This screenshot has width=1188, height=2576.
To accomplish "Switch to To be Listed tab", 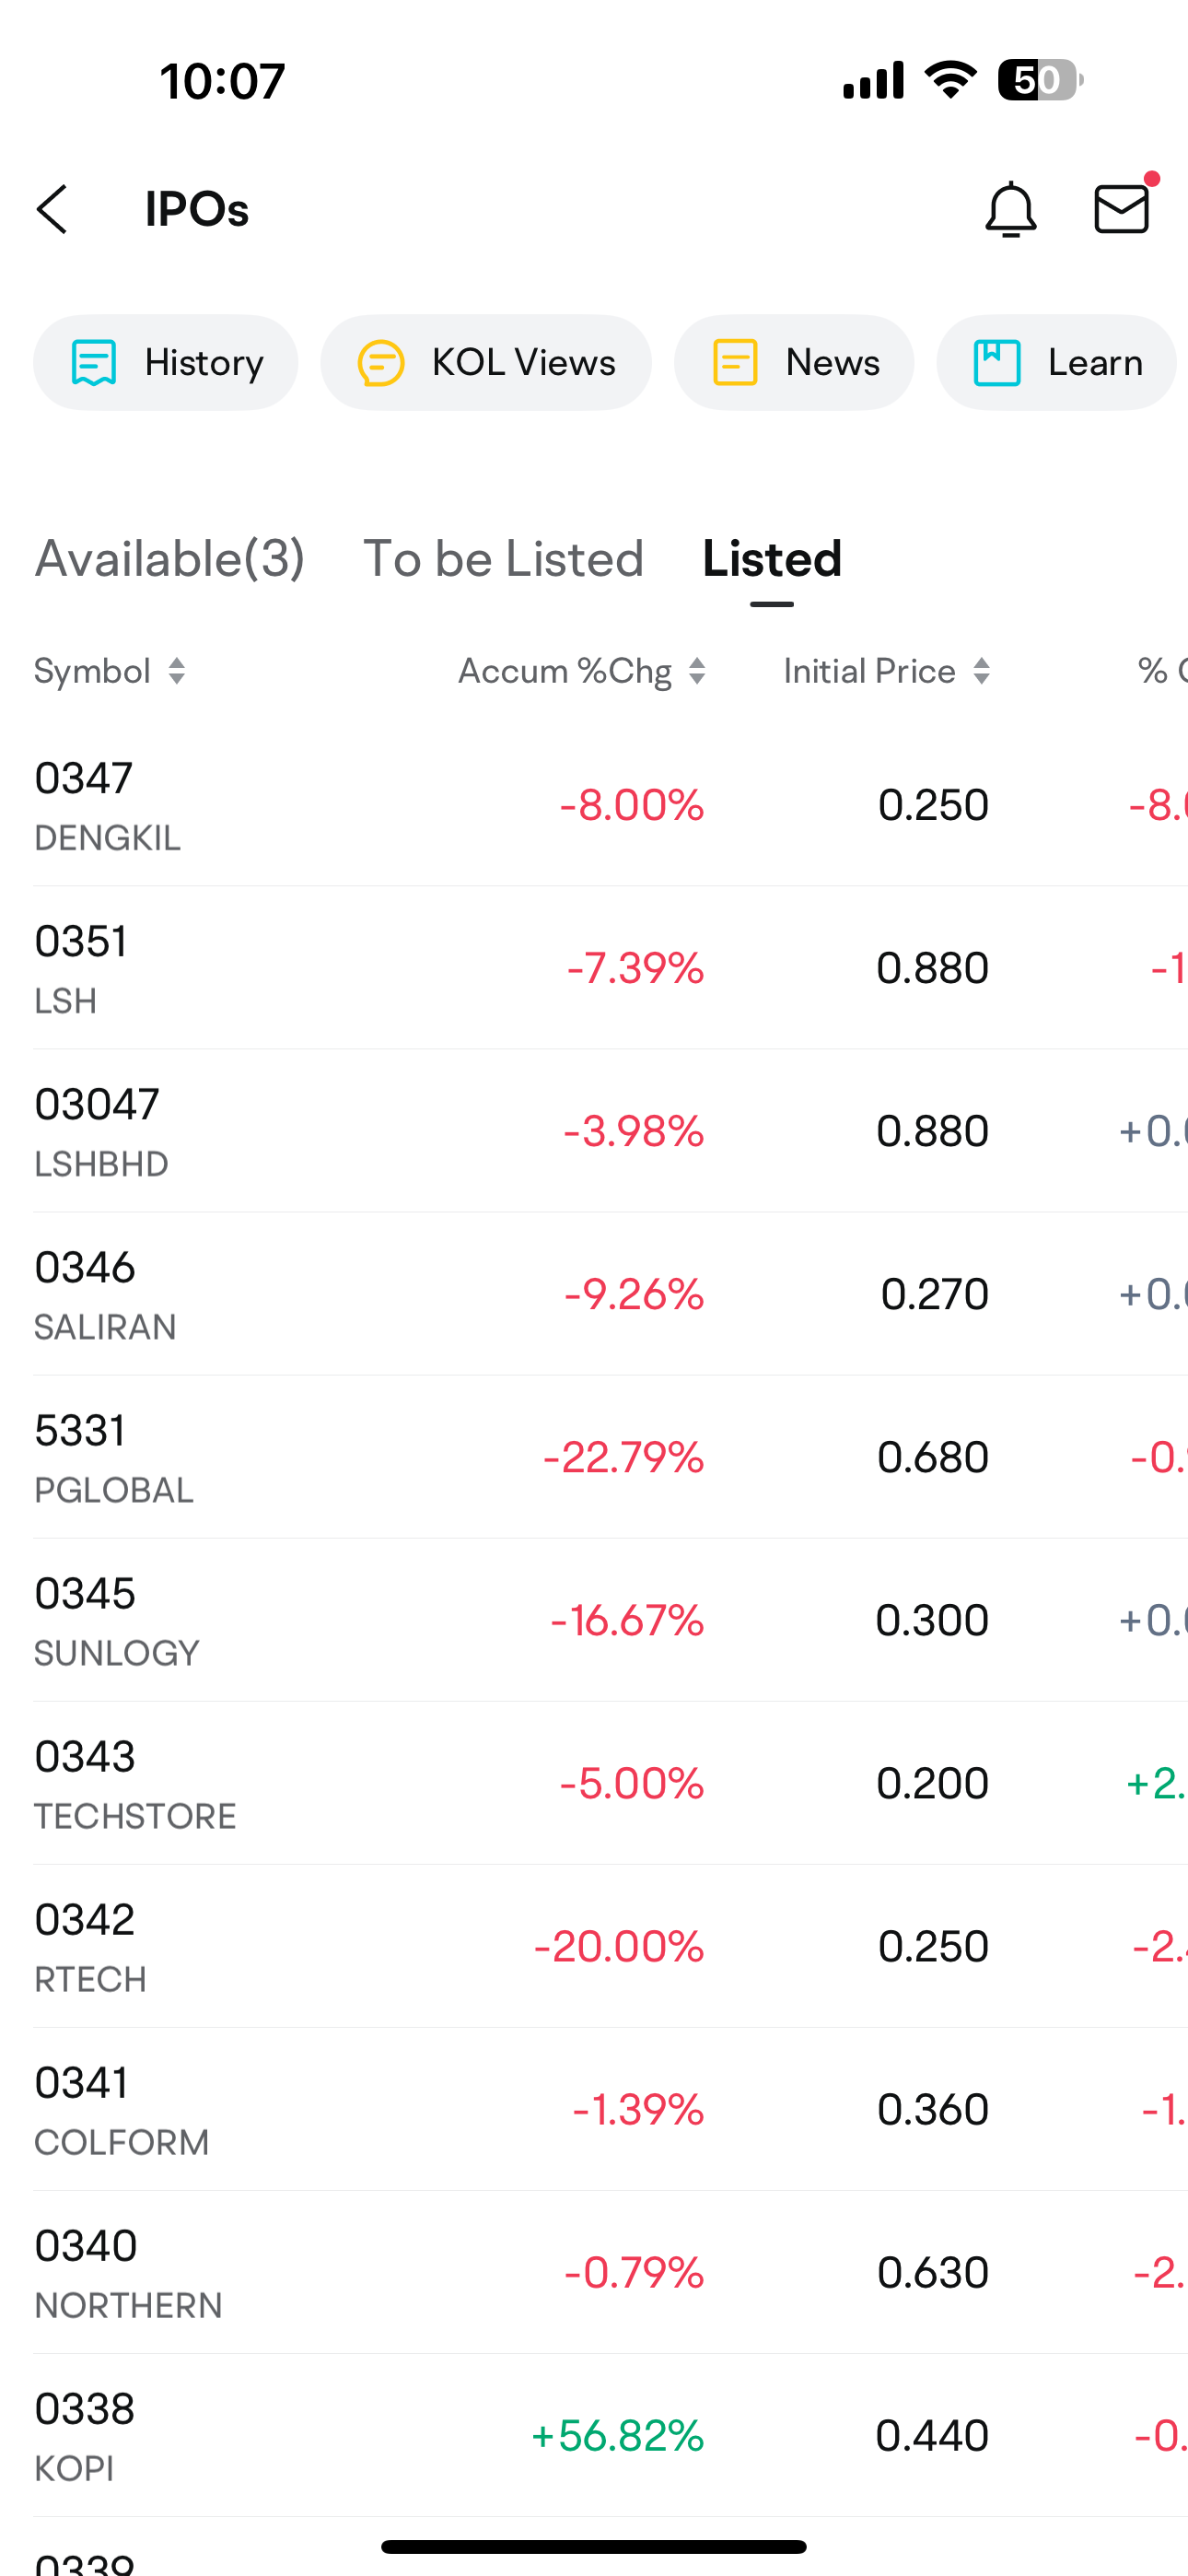I will (x=503, y=558).
